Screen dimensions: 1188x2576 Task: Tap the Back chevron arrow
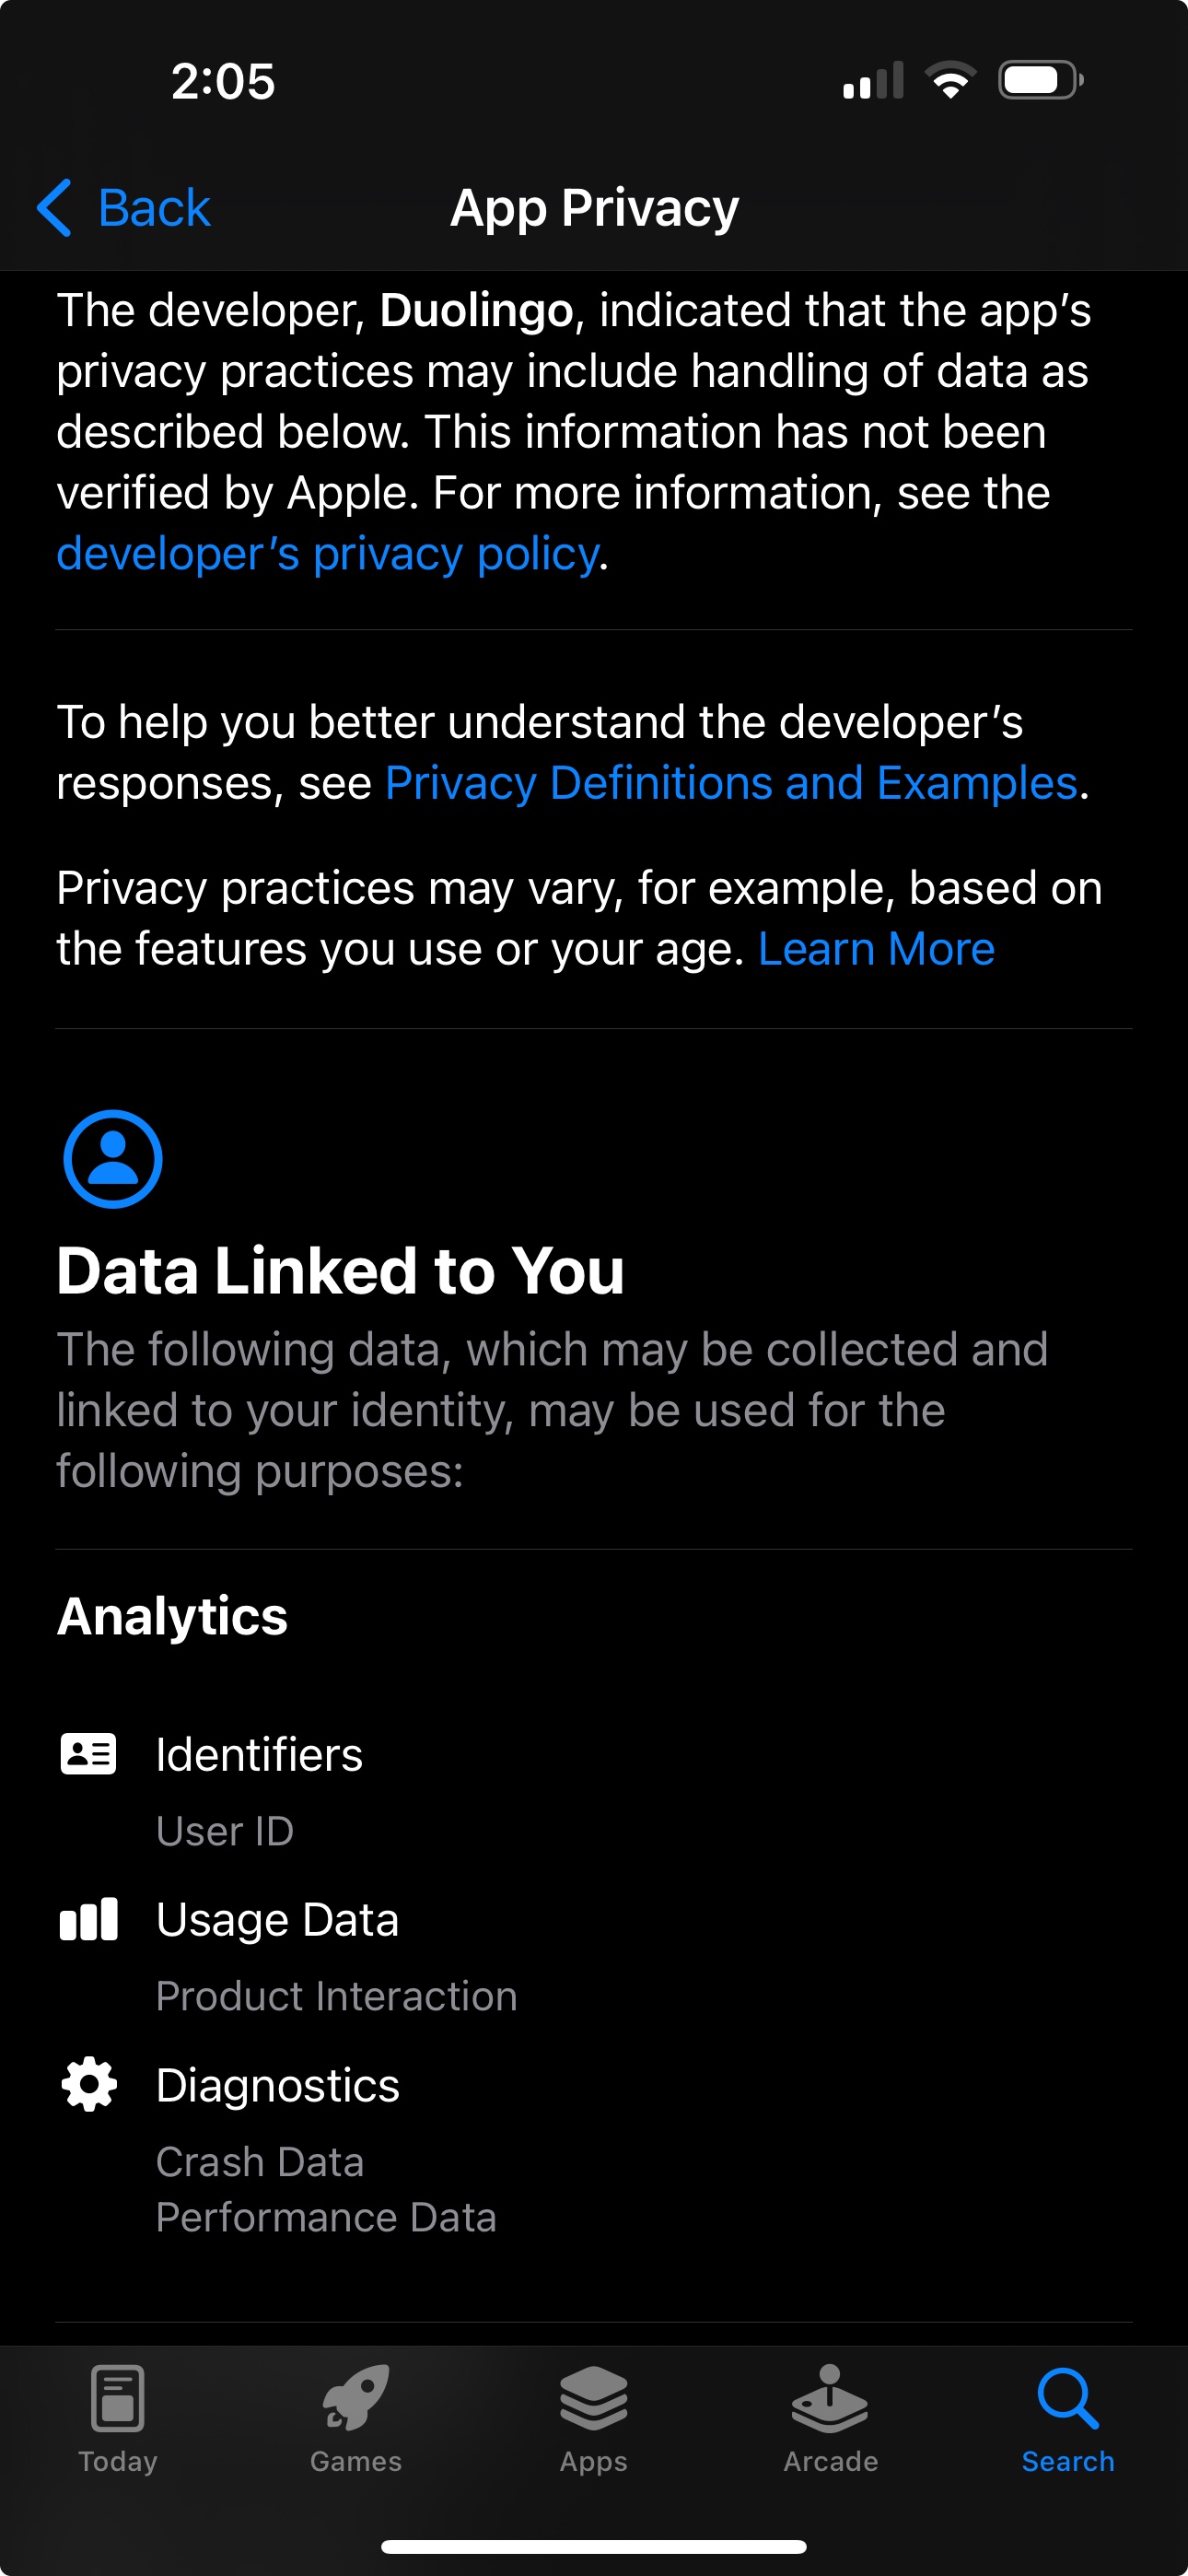pyautogui.click(x=54, y=208)
